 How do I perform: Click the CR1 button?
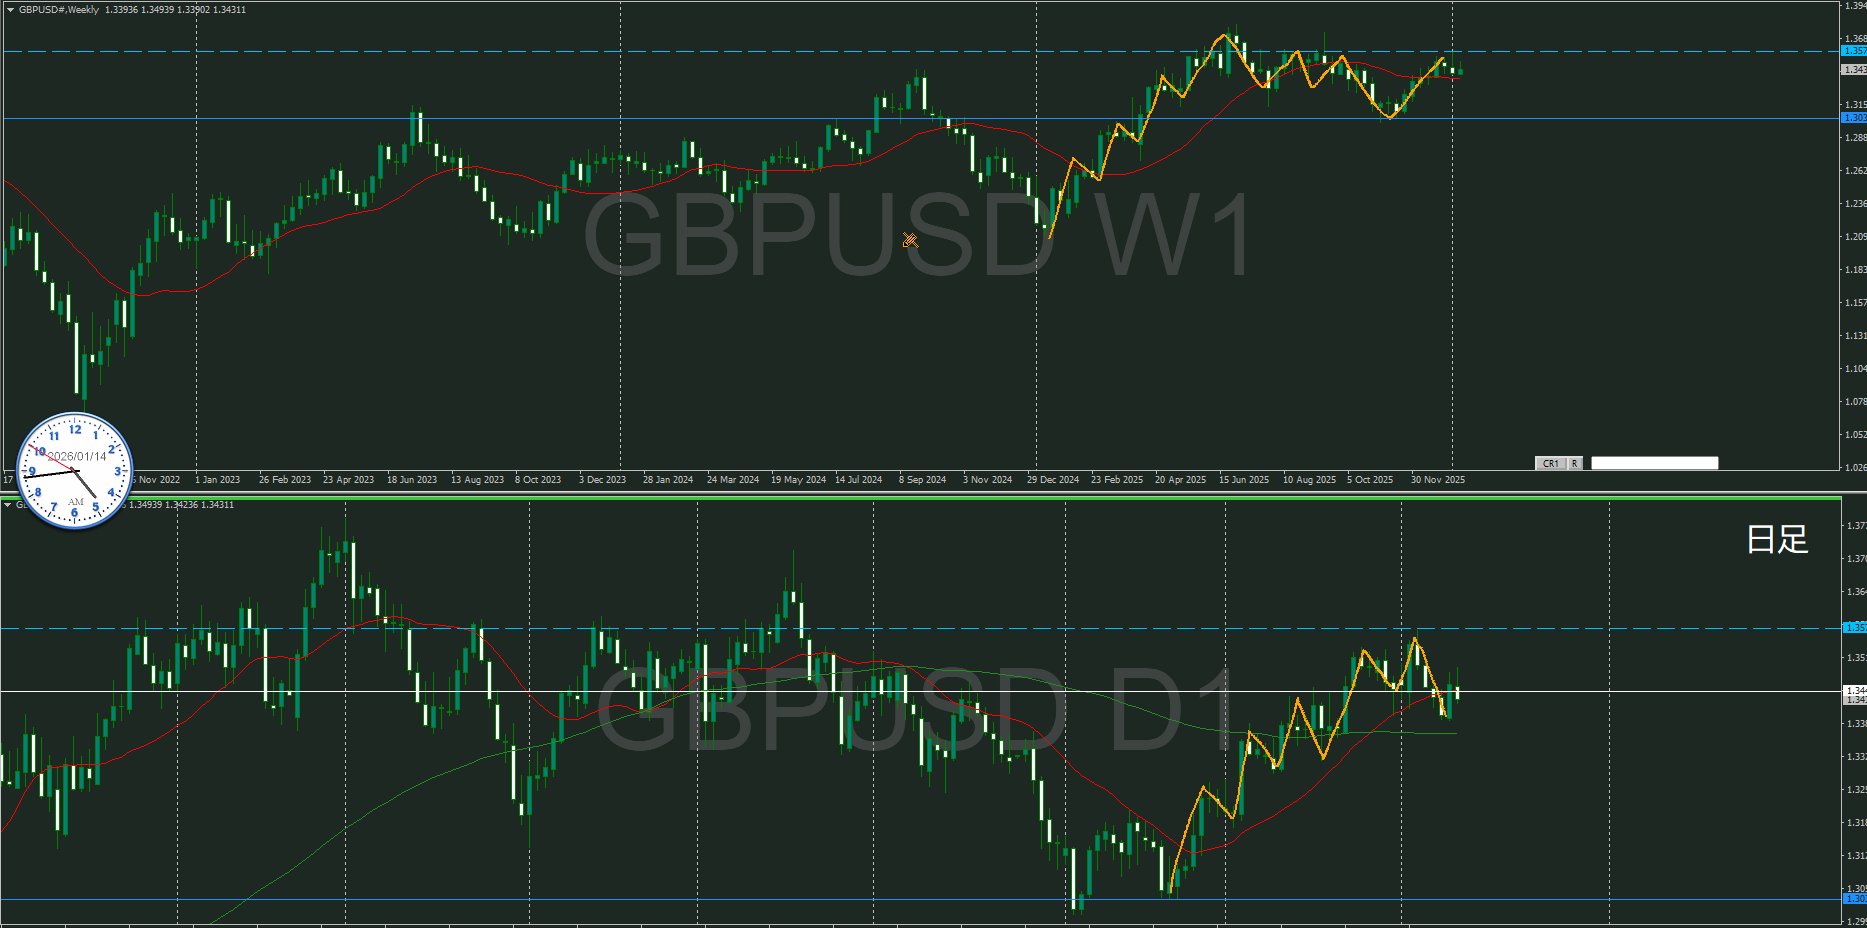(1550, 464)
